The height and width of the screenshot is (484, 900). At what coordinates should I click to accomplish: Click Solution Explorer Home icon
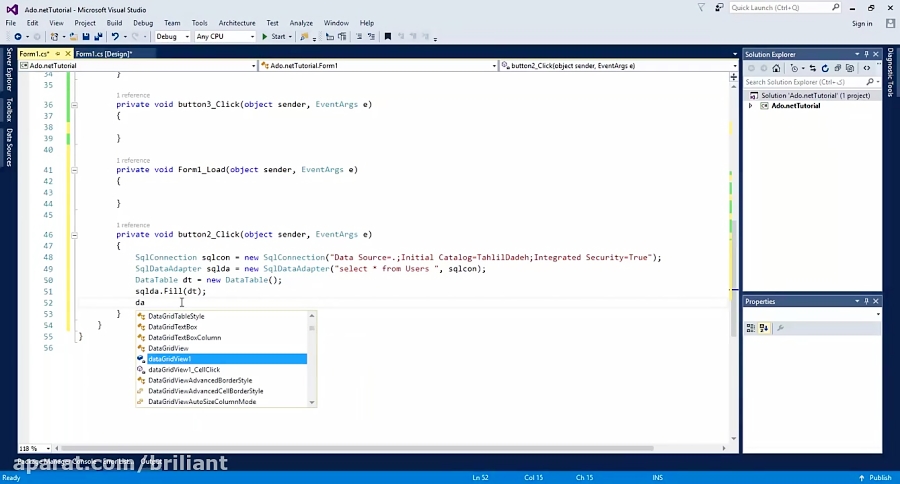776,68
